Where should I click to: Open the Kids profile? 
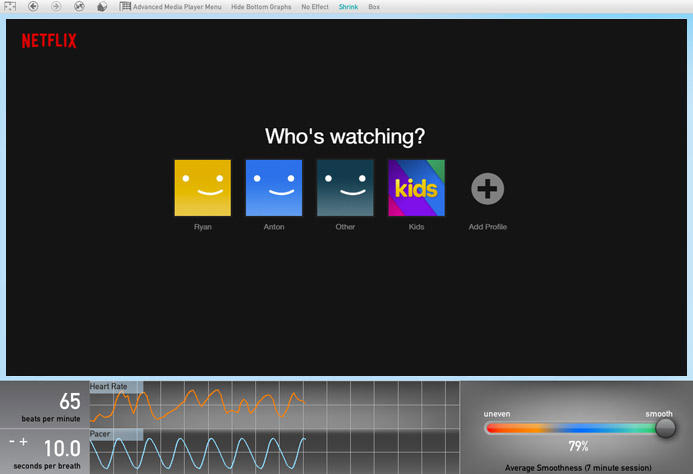click(416, 188)
